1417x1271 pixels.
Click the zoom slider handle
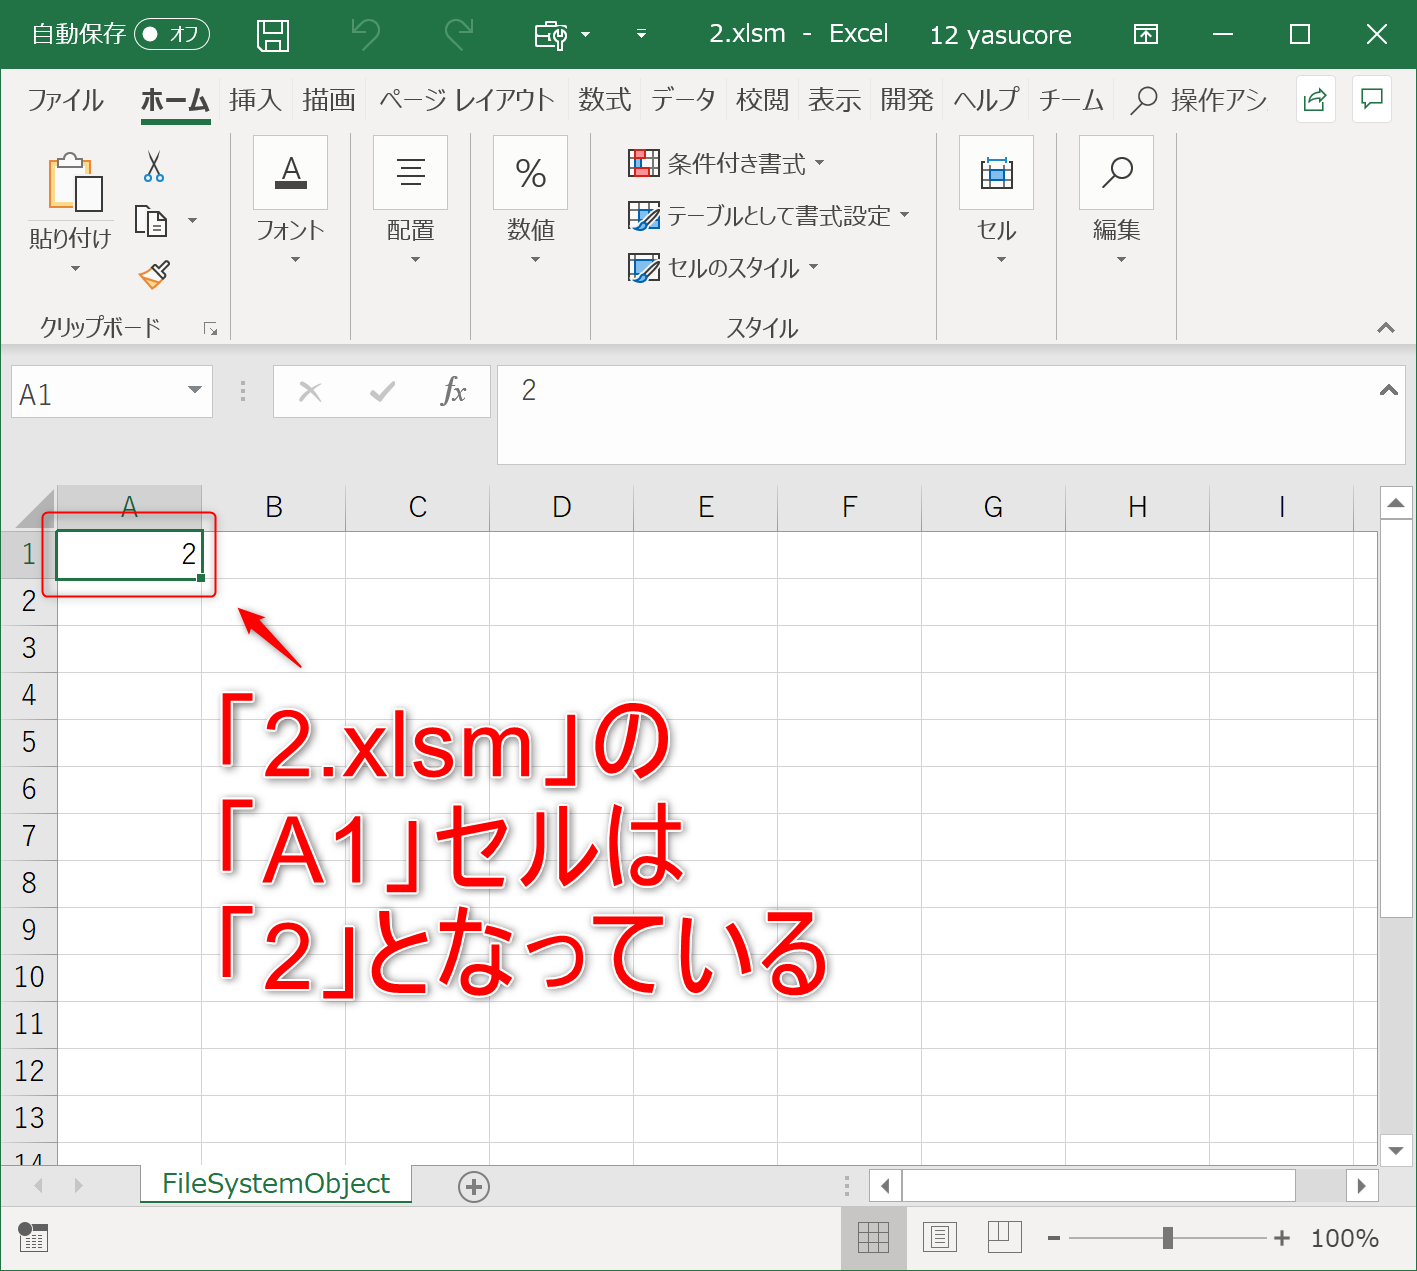1168,1238
